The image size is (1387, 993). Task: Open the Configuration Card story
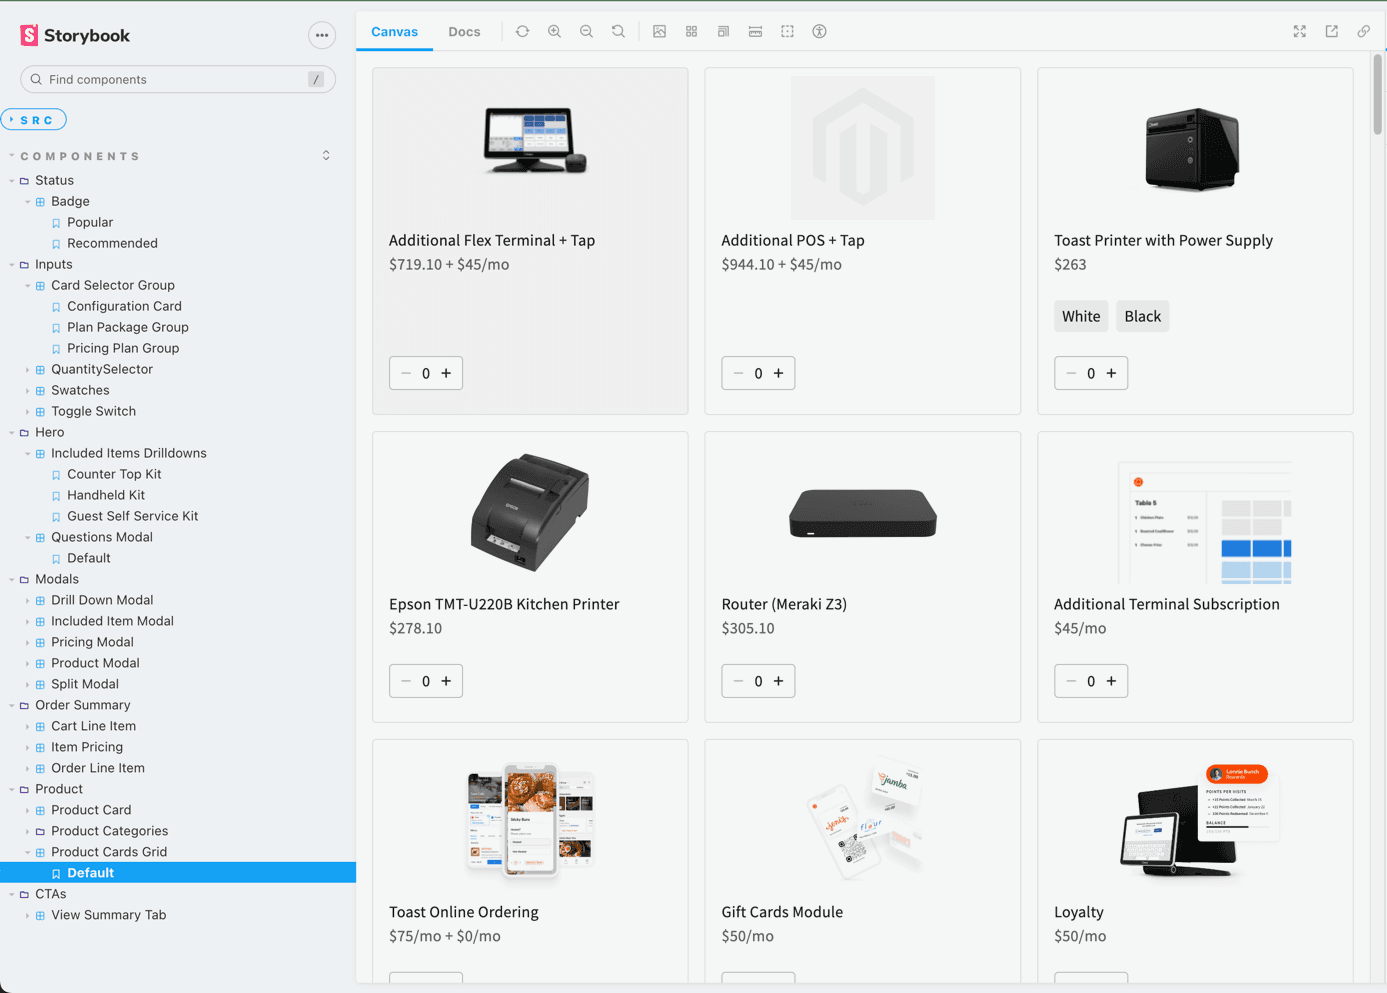pos(124,306)
